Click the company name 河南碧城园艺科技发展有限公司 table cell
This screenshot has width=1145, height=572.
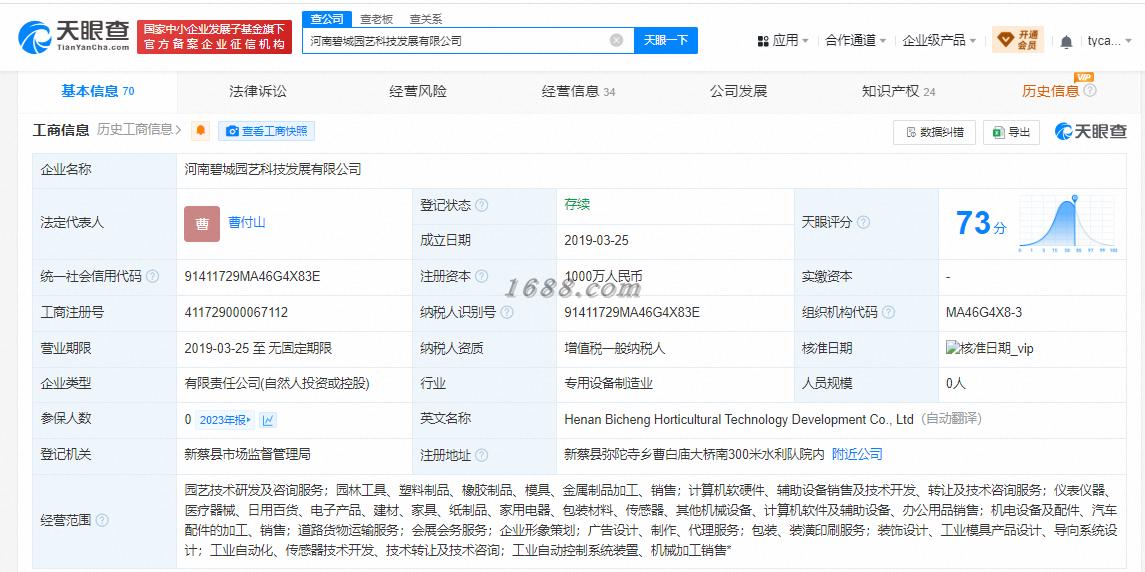click(273, 169)
